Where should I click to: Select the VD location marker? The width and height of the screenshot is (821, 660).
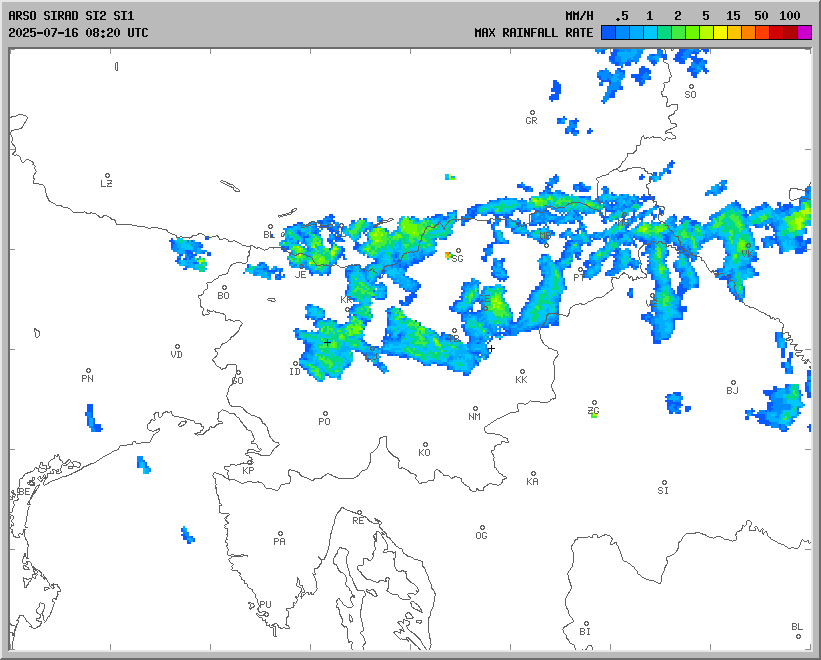point(177,347)
